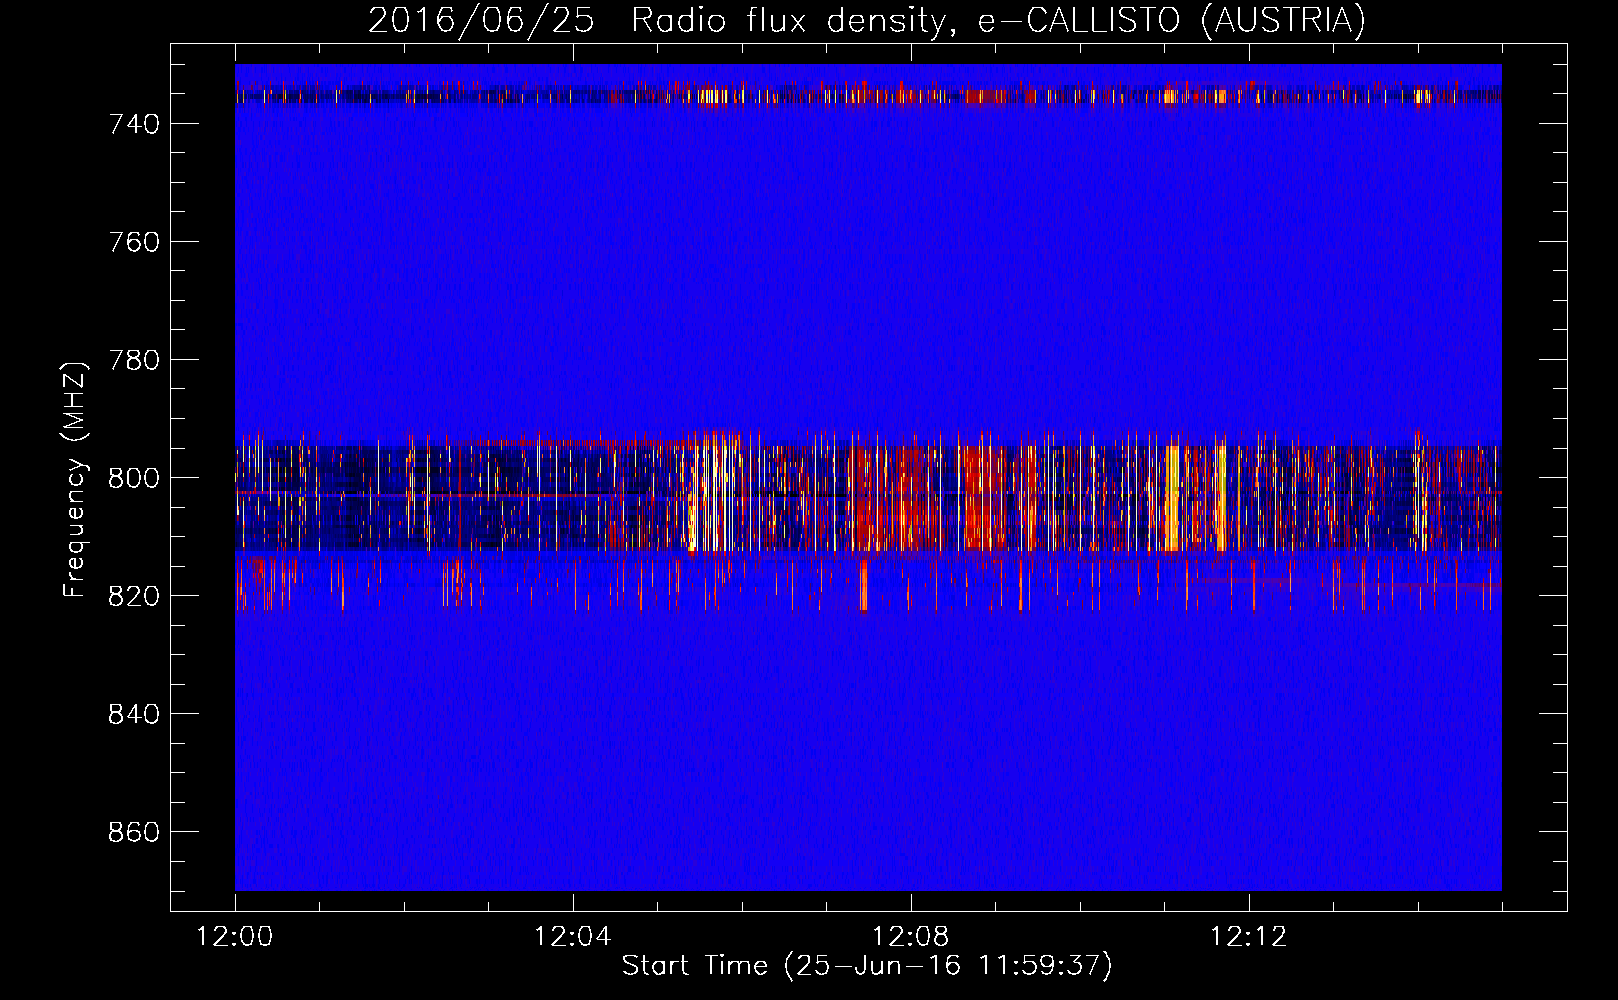Click the 12:04 time tick label

click(x=572, y=937)
